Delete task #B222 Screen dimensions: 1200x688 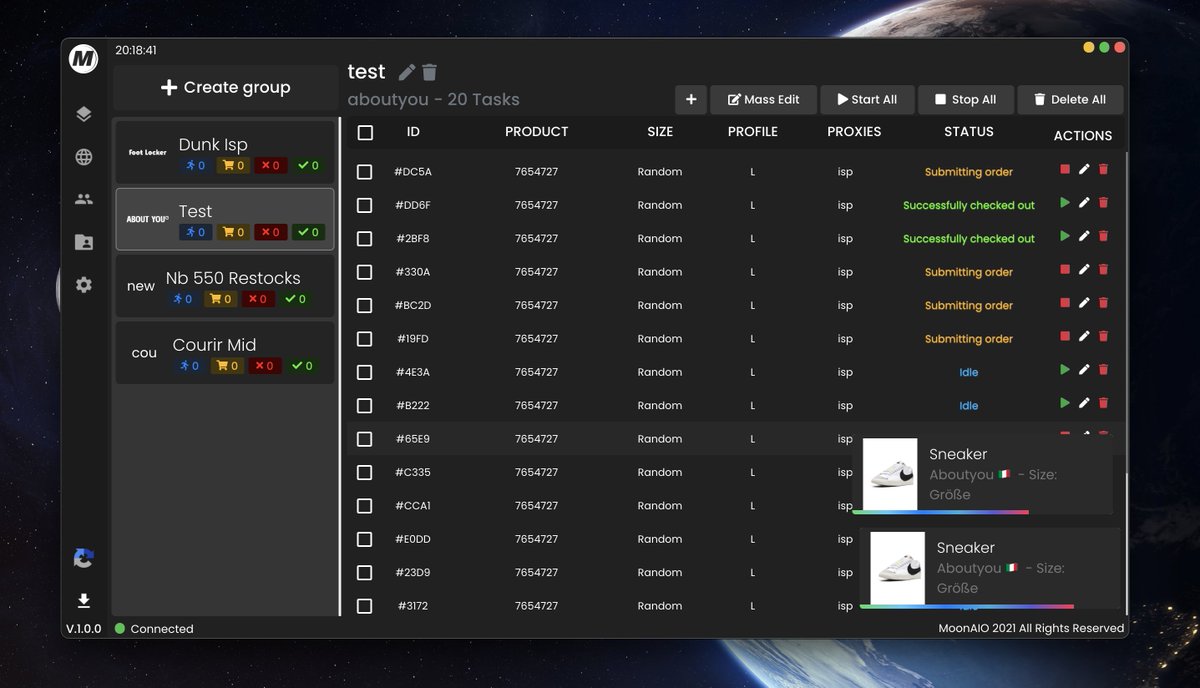coord(1104,403)
